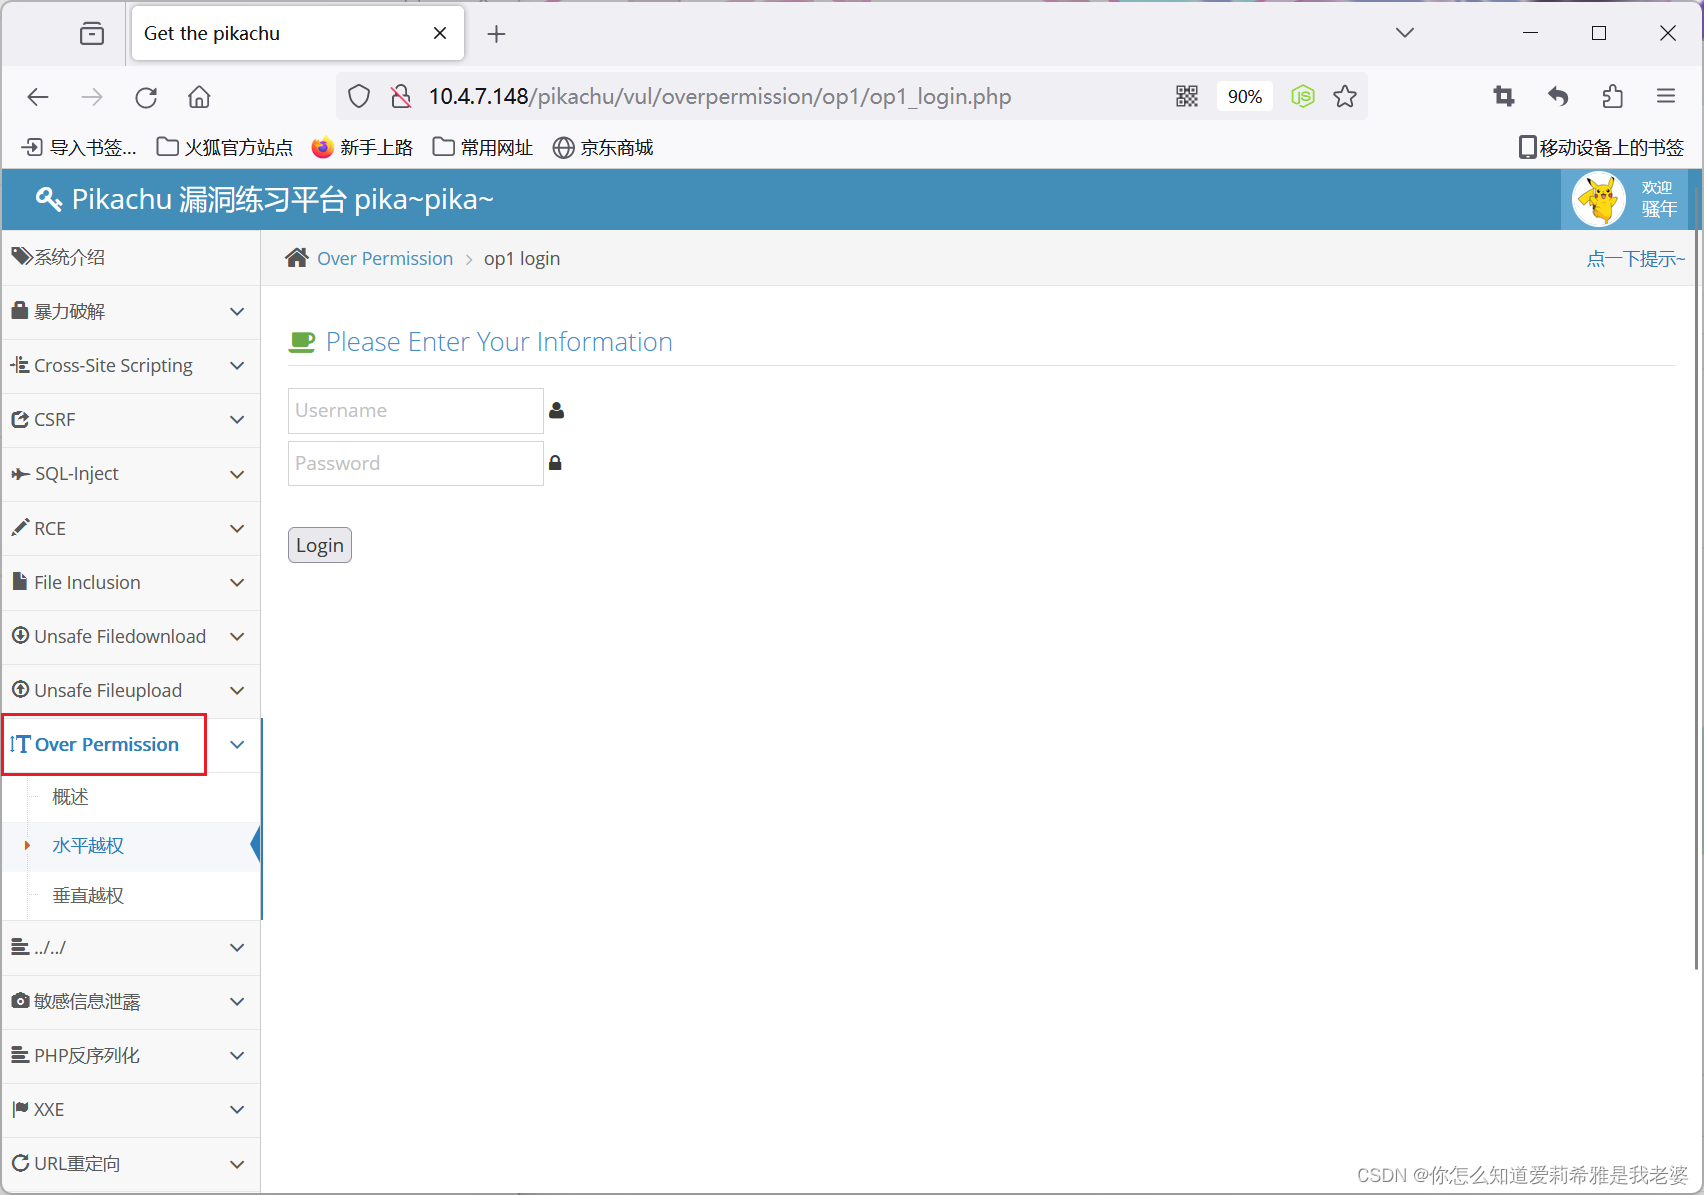Screen dimensions: 1704x1195
Task: Click the Login button
Action: coord(320,545)
